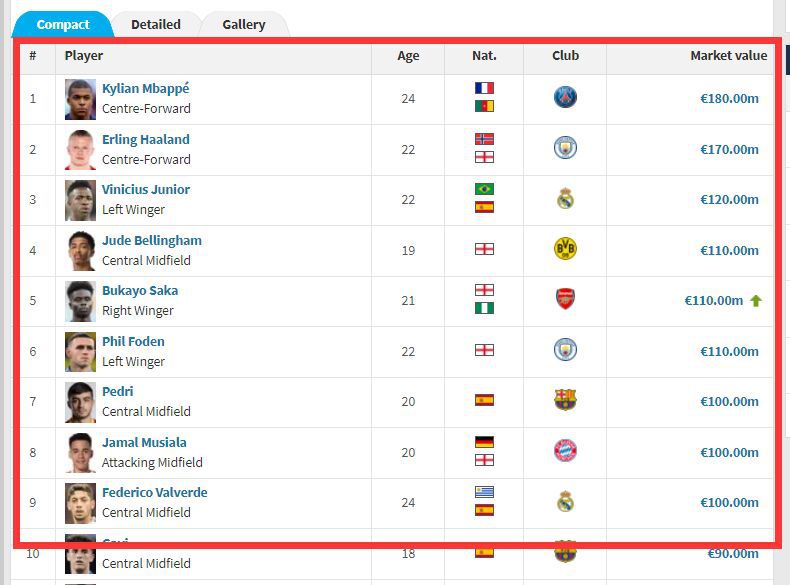Click the FC Barcelona crest beside Pedri

pos(565,401)
